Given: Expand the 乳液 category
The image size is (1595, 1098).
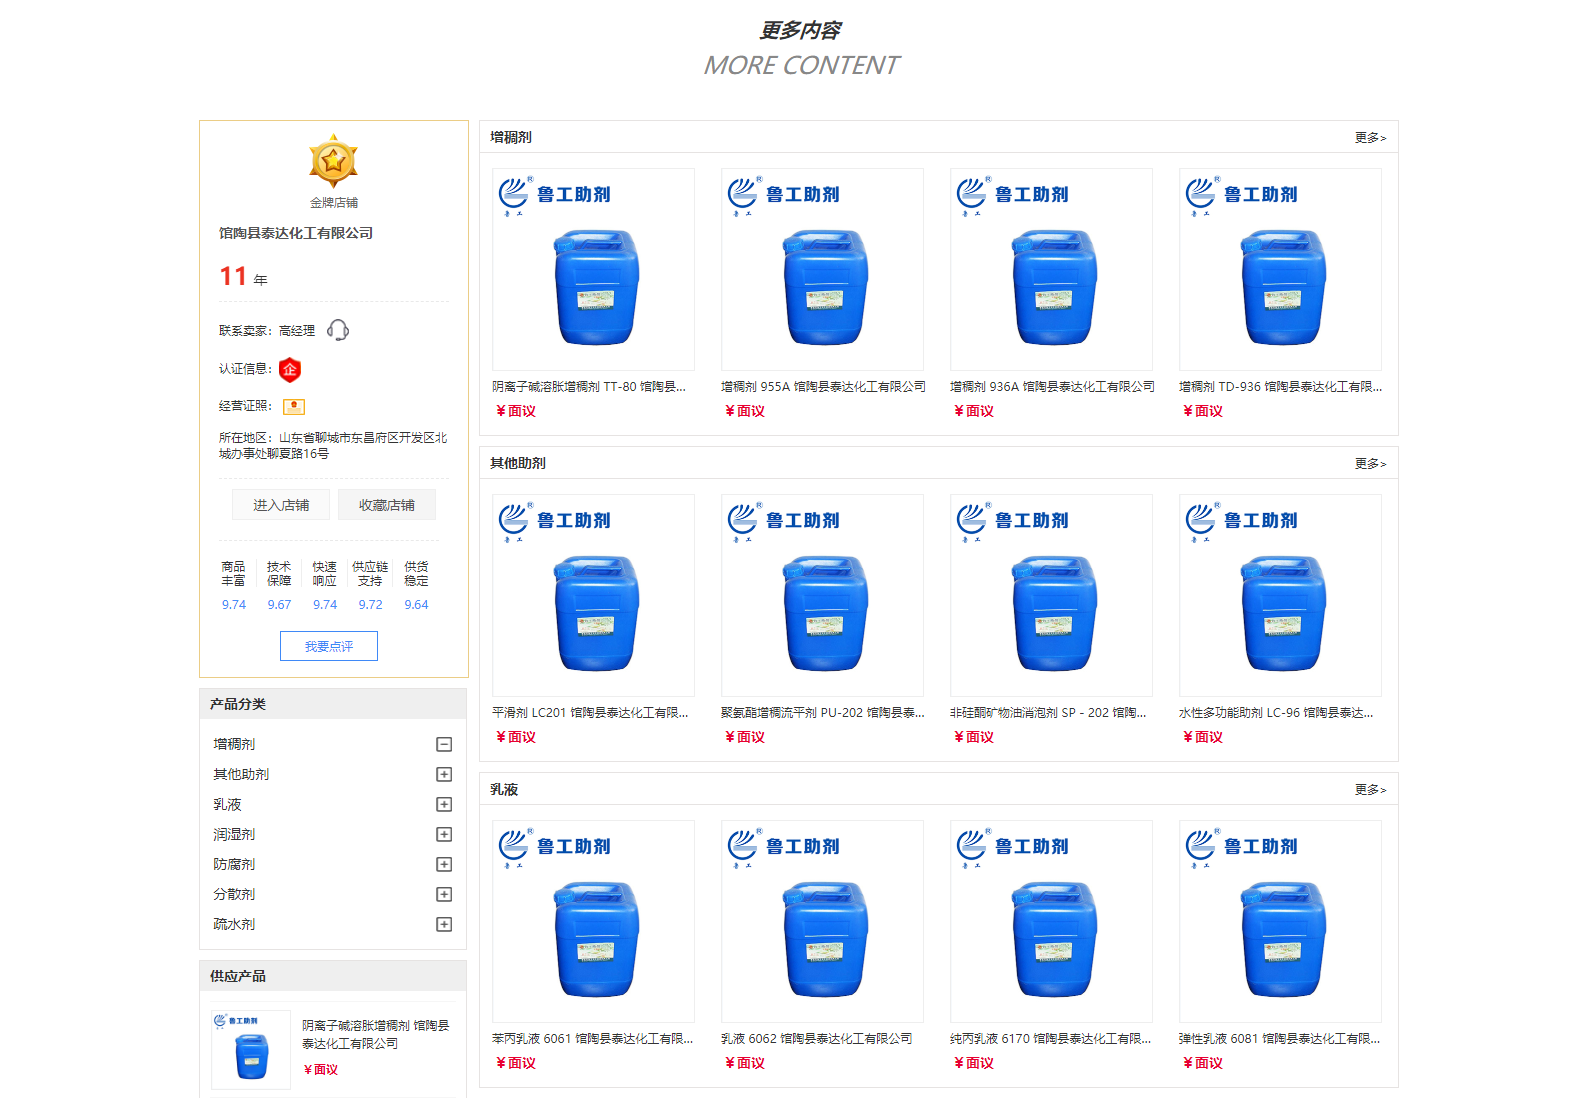Looking at the screenshot, I should (444, 804).
